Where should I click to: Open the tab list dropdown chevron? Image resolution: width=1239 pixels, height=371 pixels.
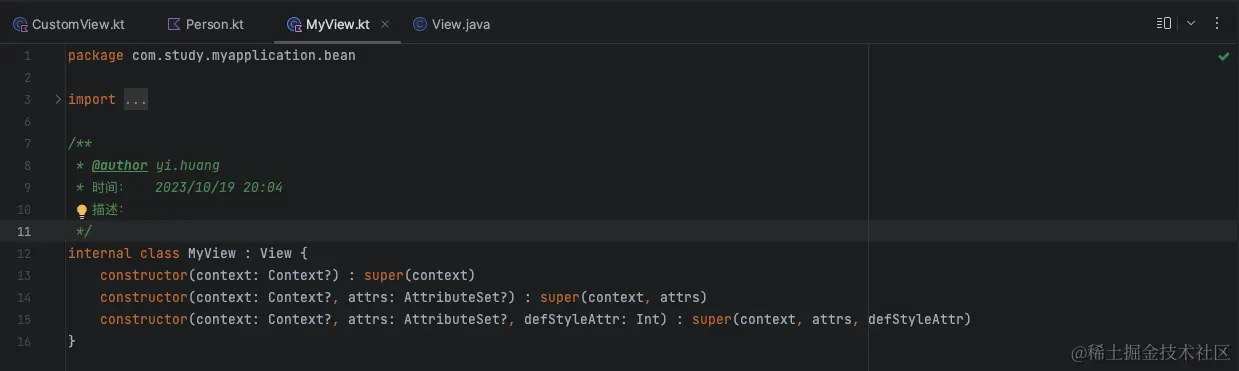(1191, 23)
